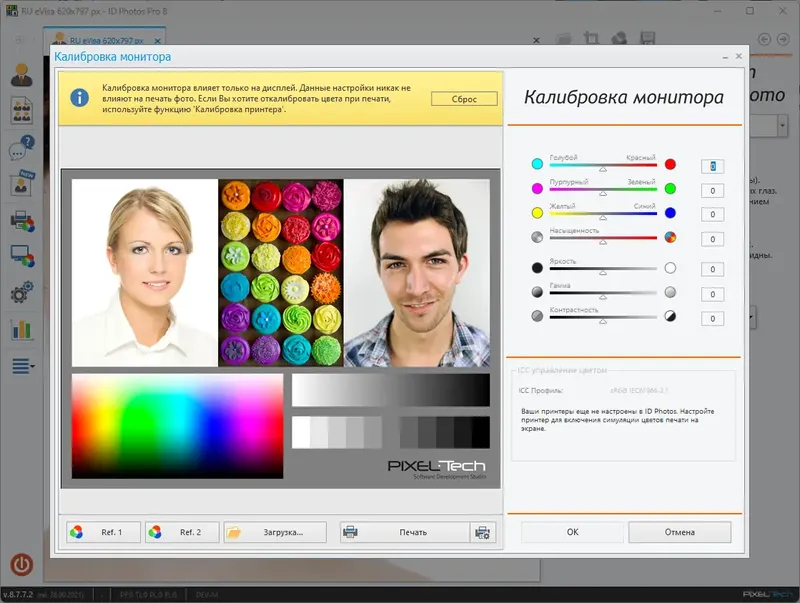Click the colorful cupcakes reference image

click(x=281, y=272)
